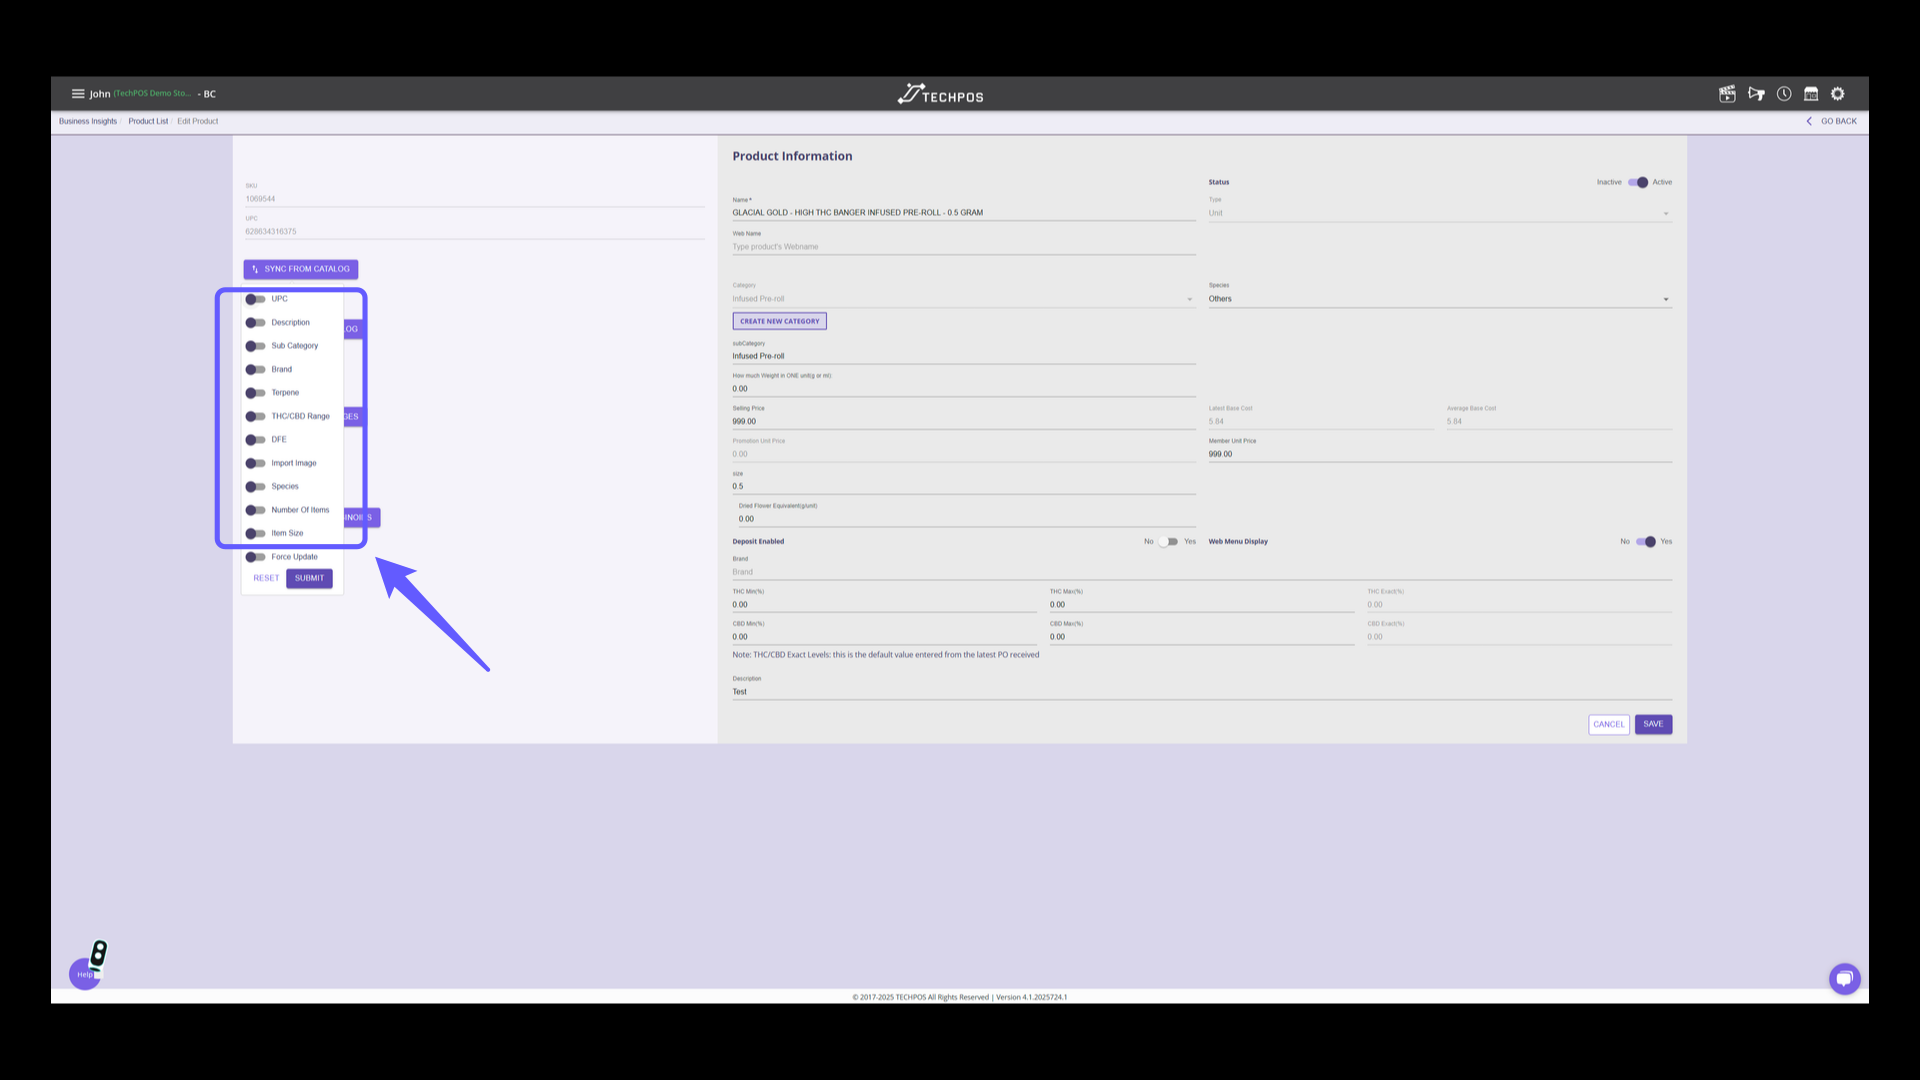Toggle the Deposit Enabled switch
1920x1080 pixels.
1168,542
